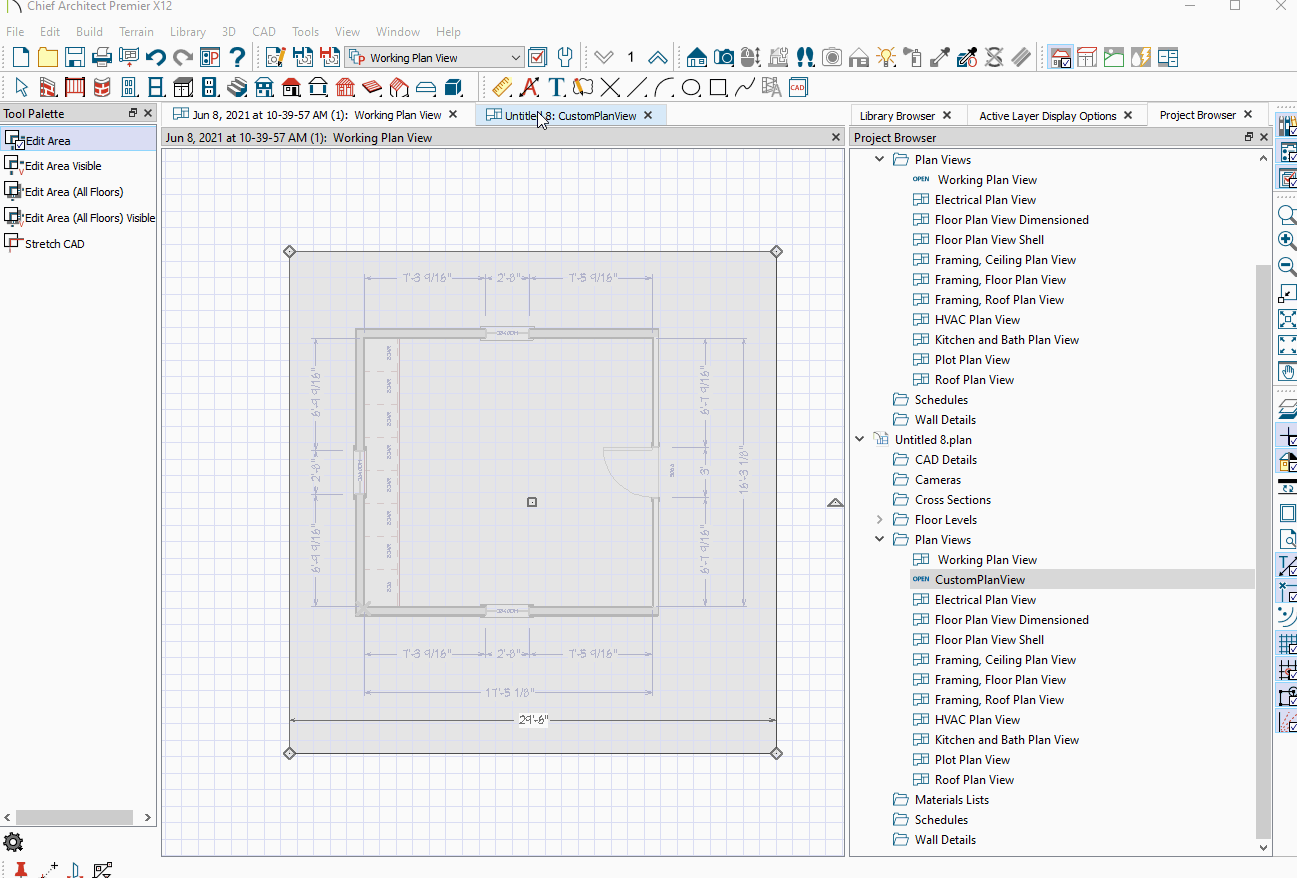Create a new plan with the blank page icon
This screenshot has height=878, width=1297.
pyautogui.click(x=19, y=57)
